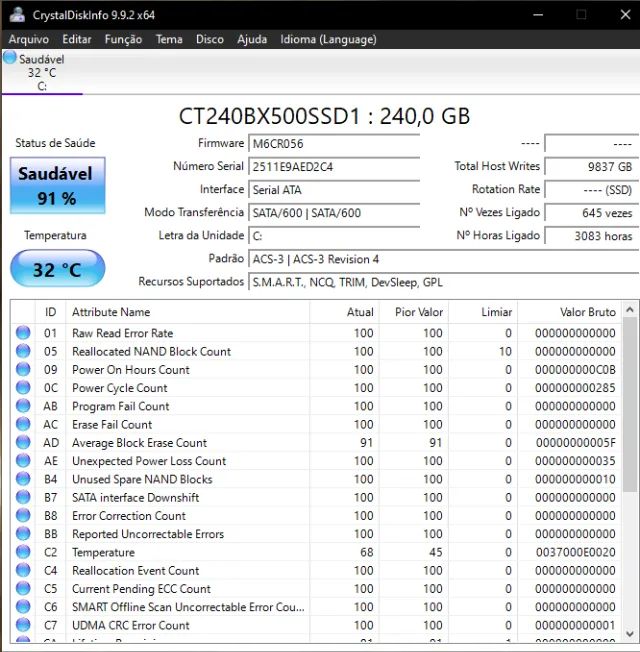Click the Interface field Serial ATA

334,190
